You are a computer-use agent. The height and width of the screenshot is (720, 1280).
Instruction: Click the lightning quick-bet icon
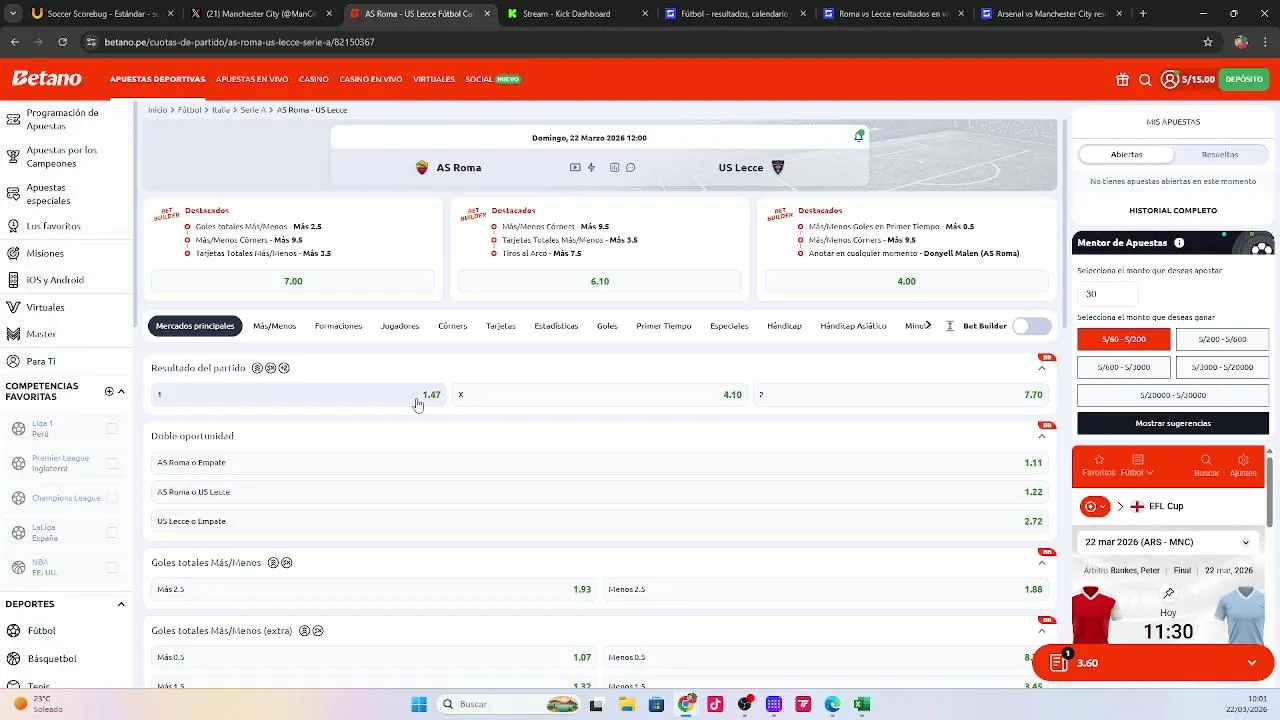(x=591, y=167)
